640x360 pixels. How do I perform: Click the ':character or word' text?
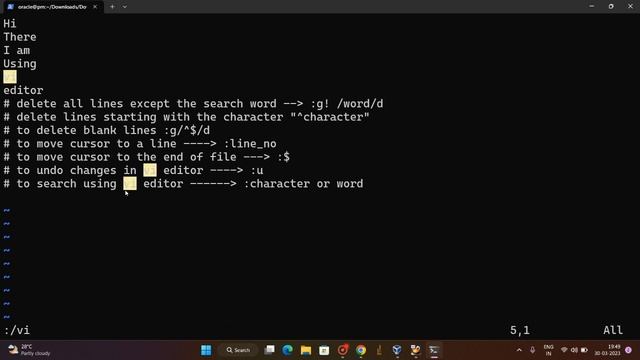[x=303, y=184]
